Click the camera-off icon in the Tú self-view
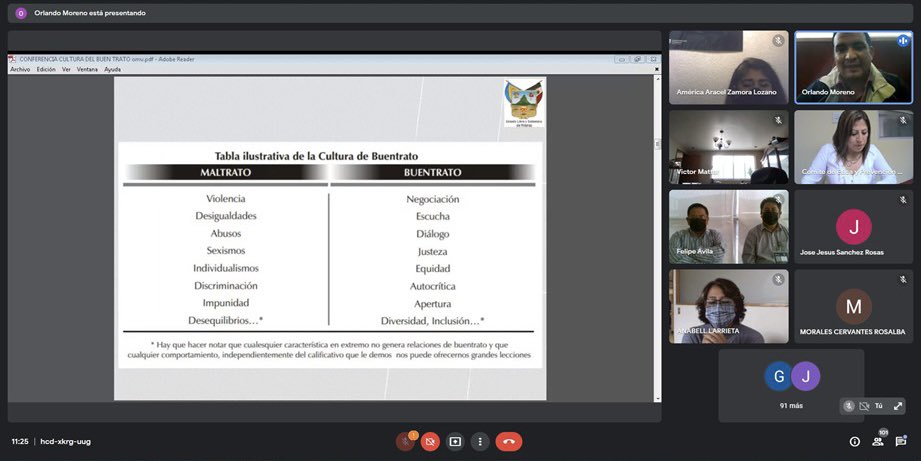 [864, 406]
